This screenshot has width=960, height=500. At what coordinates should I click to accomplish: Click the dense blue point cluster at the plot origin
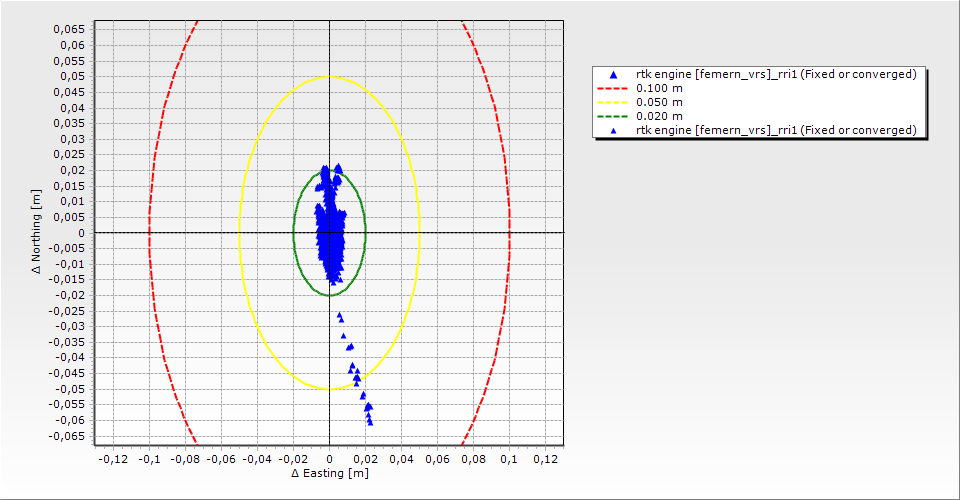[329, 233]
